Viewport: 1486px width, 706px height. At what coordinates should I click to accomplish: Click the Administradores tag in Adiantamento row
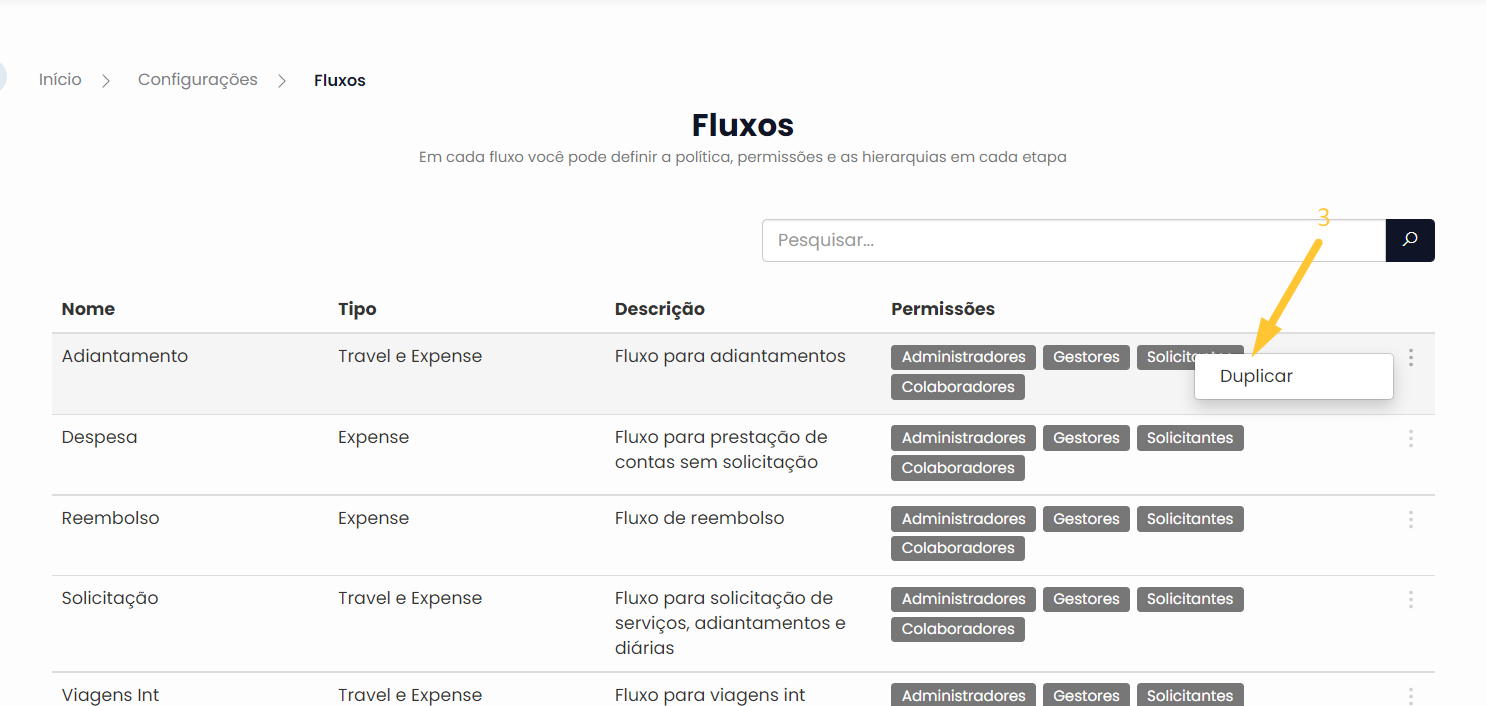963,357
